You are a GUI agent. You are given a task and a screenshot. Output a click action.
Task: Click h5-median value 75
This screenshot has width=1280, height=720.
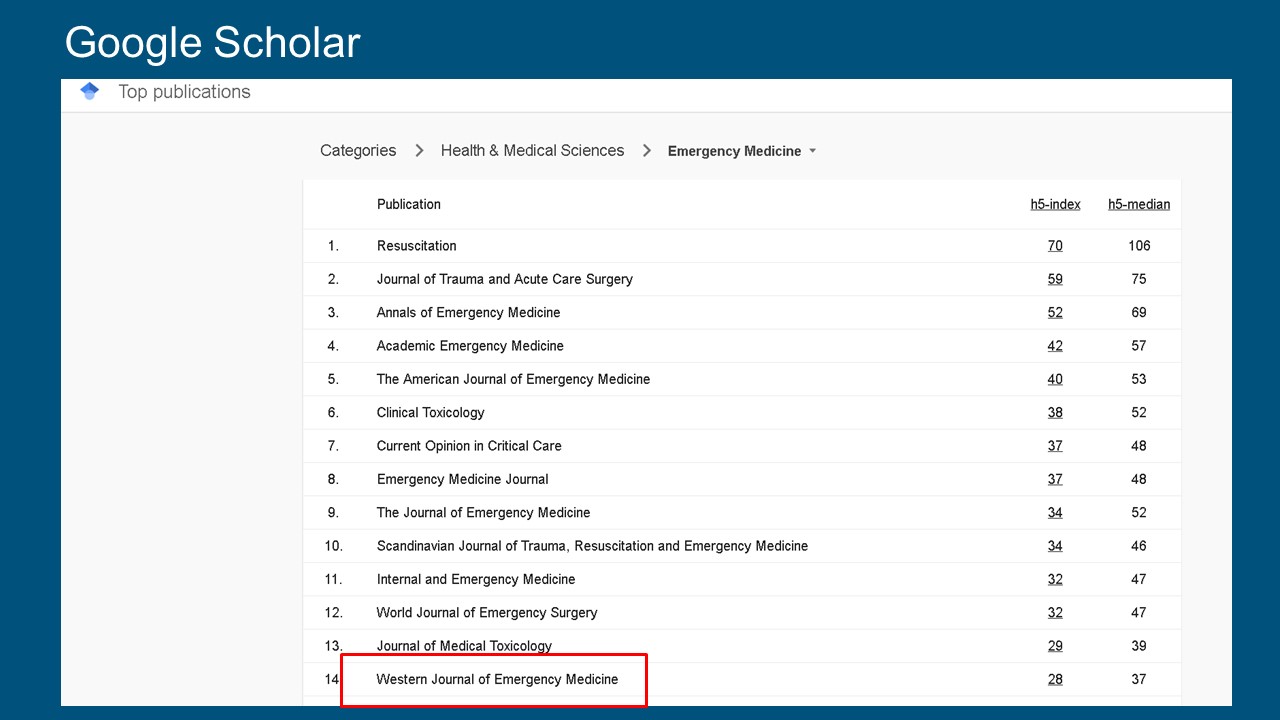click(1139, 279)
